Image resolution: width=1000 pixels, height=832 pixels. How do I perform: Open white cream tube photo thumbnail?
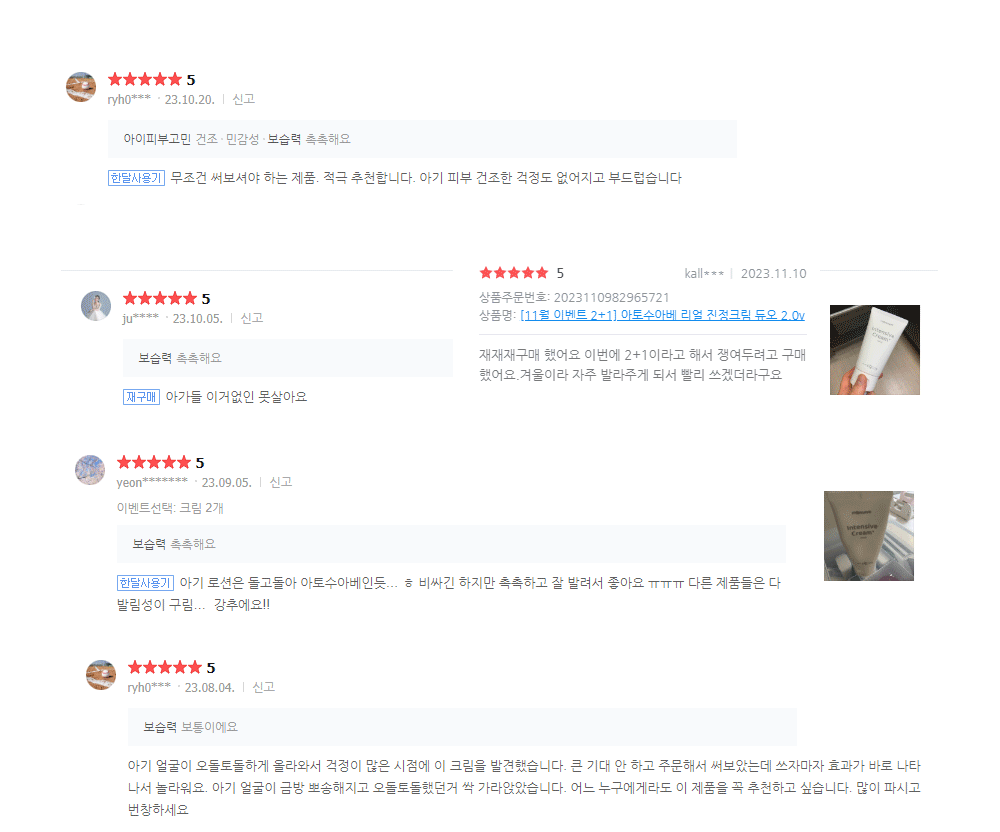coord(874,349)
